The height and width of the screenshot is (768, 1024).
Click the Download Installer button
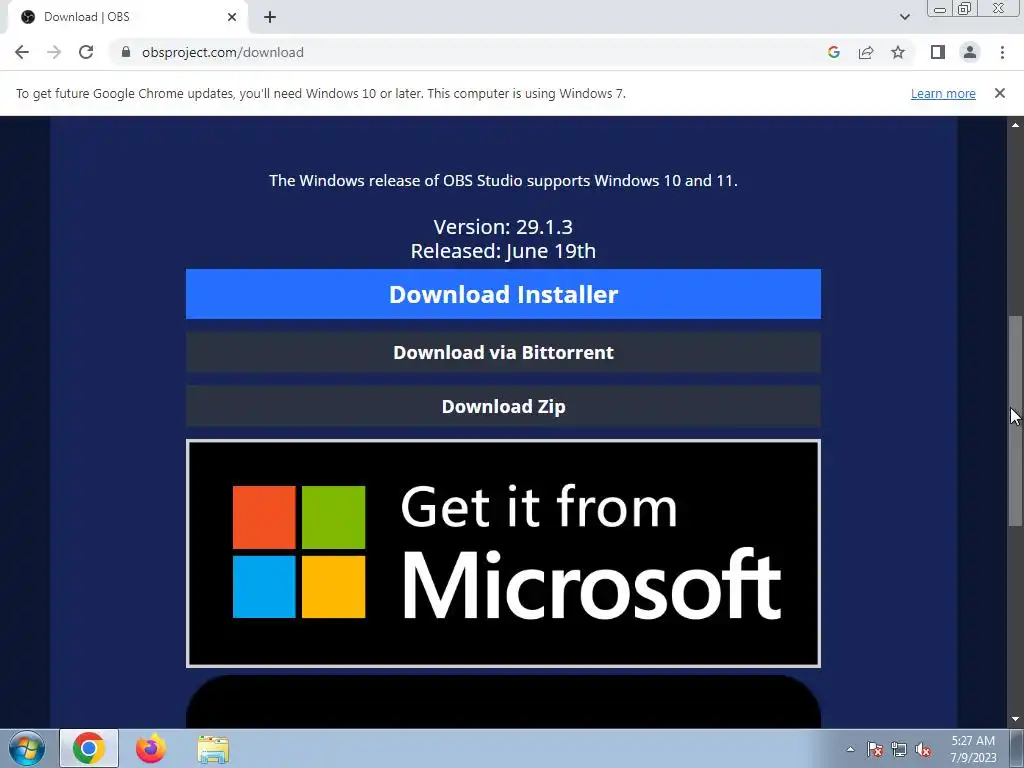click(503, 294)
